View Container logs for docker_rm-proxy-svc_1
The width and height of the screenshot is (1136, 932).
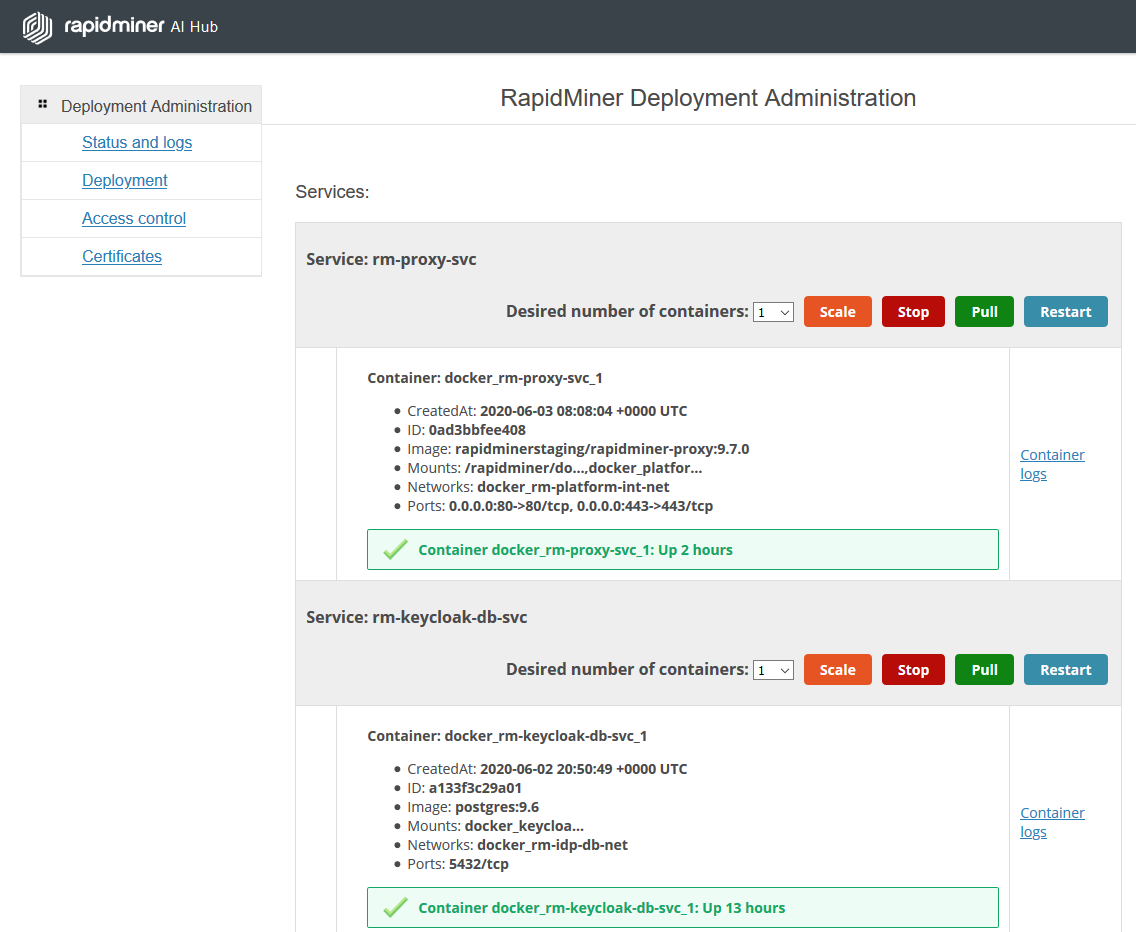(x=1052, y=464)
